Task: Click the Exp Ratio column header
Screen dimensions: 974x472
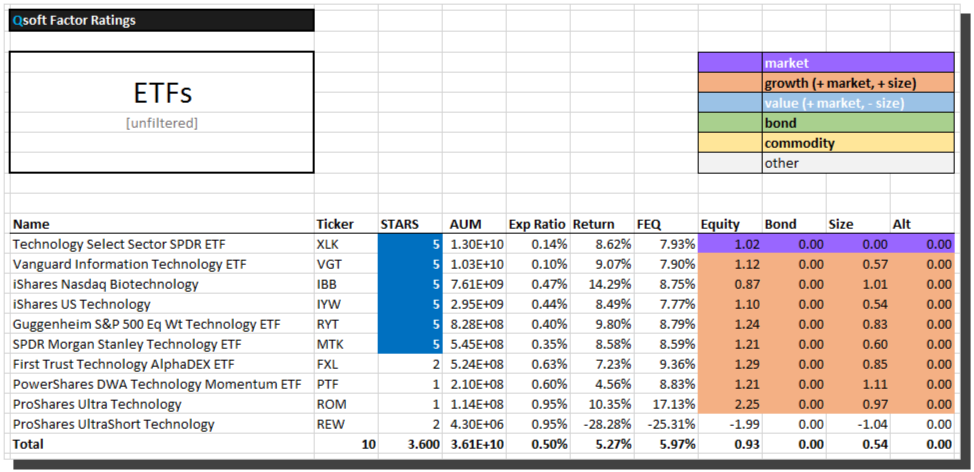Action: coord(538,224)
